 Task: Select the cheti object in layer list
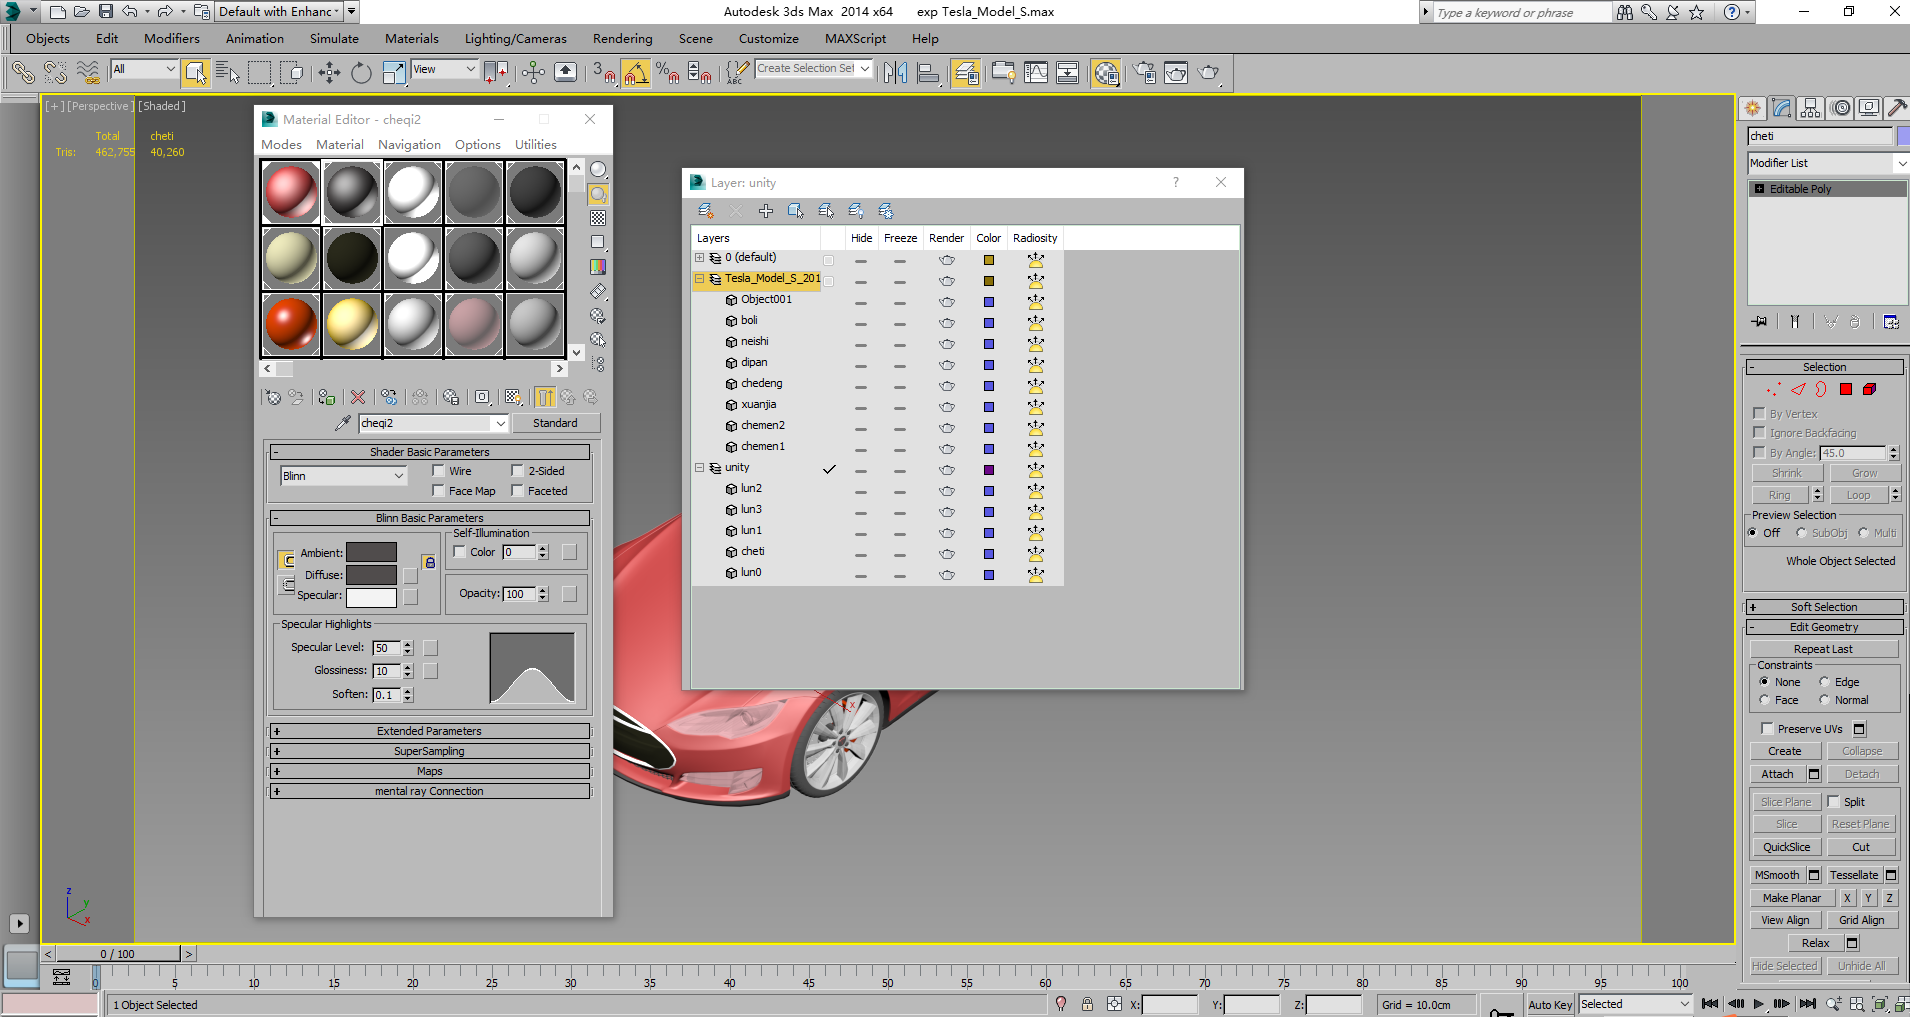pyautogui.click(x=752, y=552)
